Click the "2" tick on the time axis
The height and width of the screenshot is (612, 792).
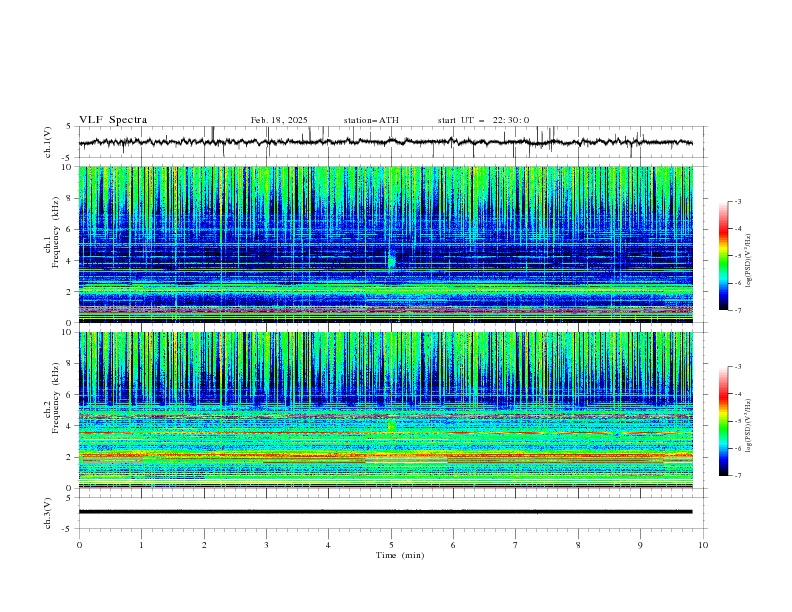tap(204, 545)
